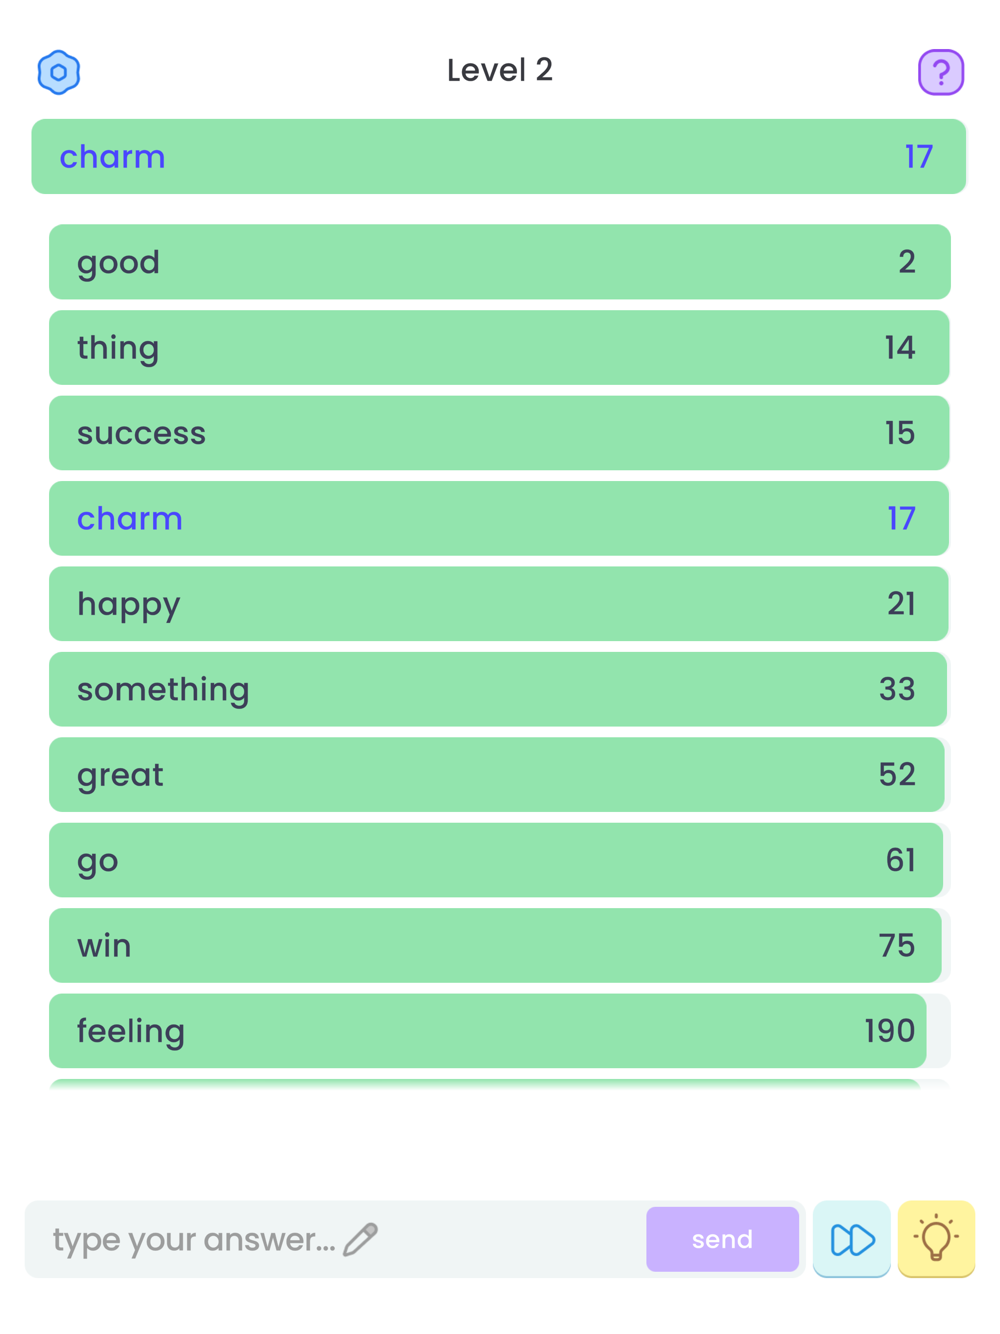Open help with the purple question mark icon
Viewport: 1000px width, 1334px height.
point(940,72)
